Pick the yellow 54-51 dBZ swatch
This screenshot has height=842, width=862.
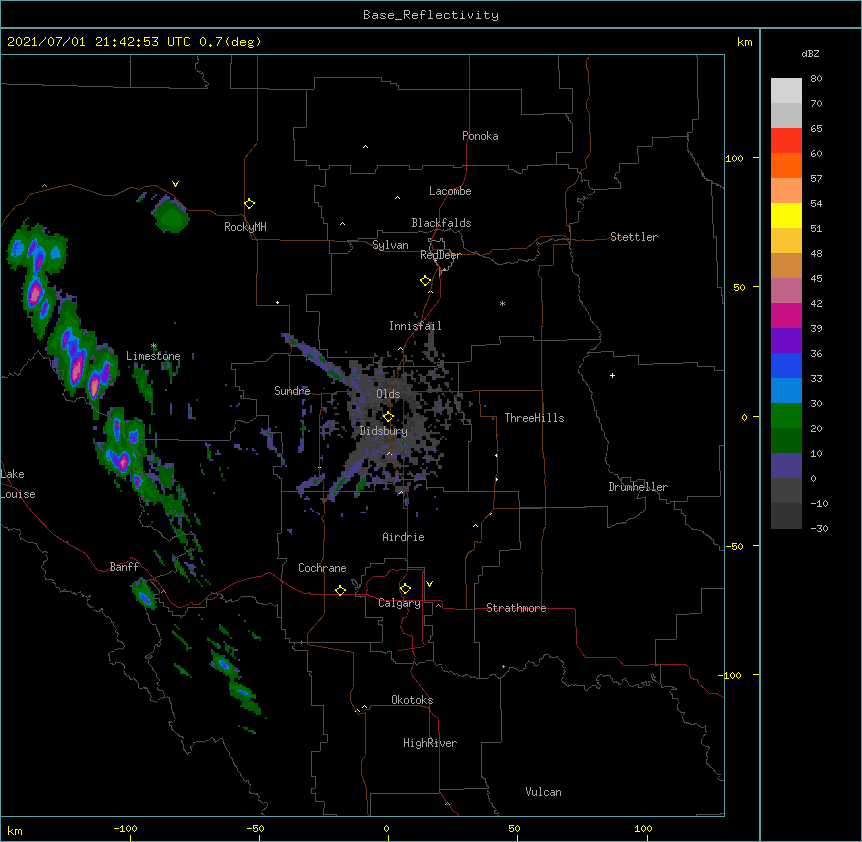(786, 216)
